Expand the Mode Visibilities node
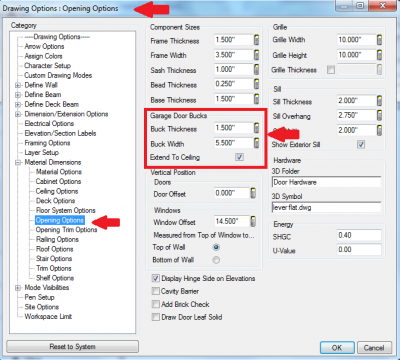This screenshot has width=400, height=360. [18, 288]
